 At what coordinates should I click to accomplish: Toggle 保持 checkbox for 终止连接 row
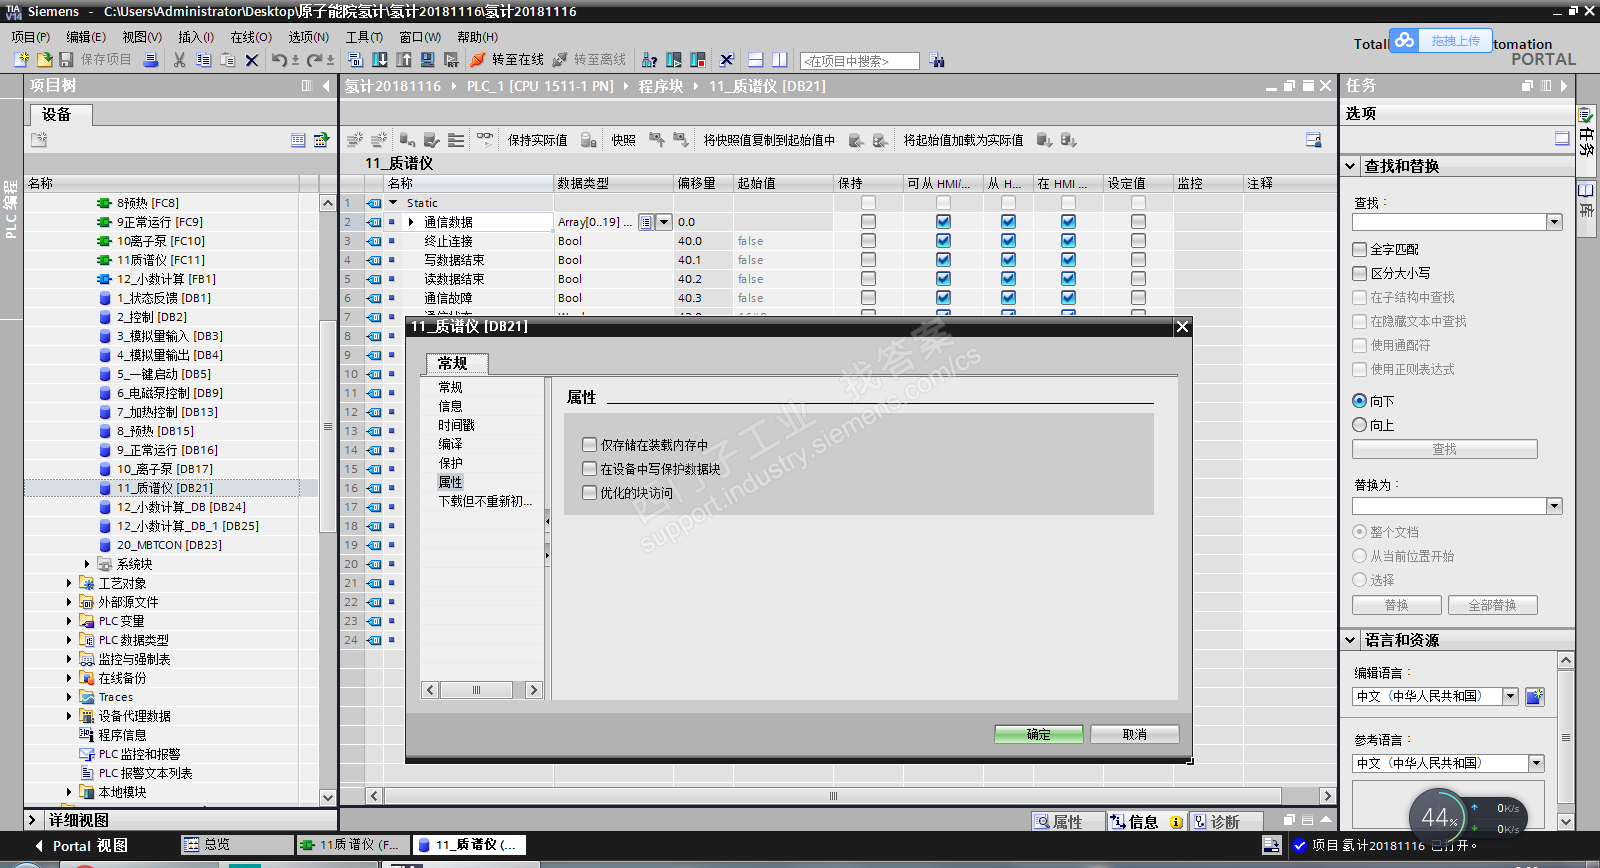point(868,241)
